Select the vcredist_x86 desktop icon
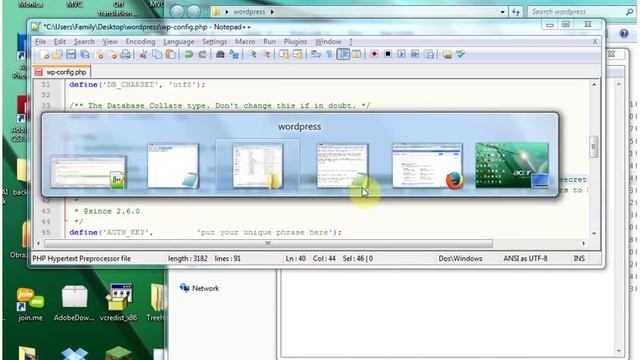 pyautogui.click(x=118, y=302)
